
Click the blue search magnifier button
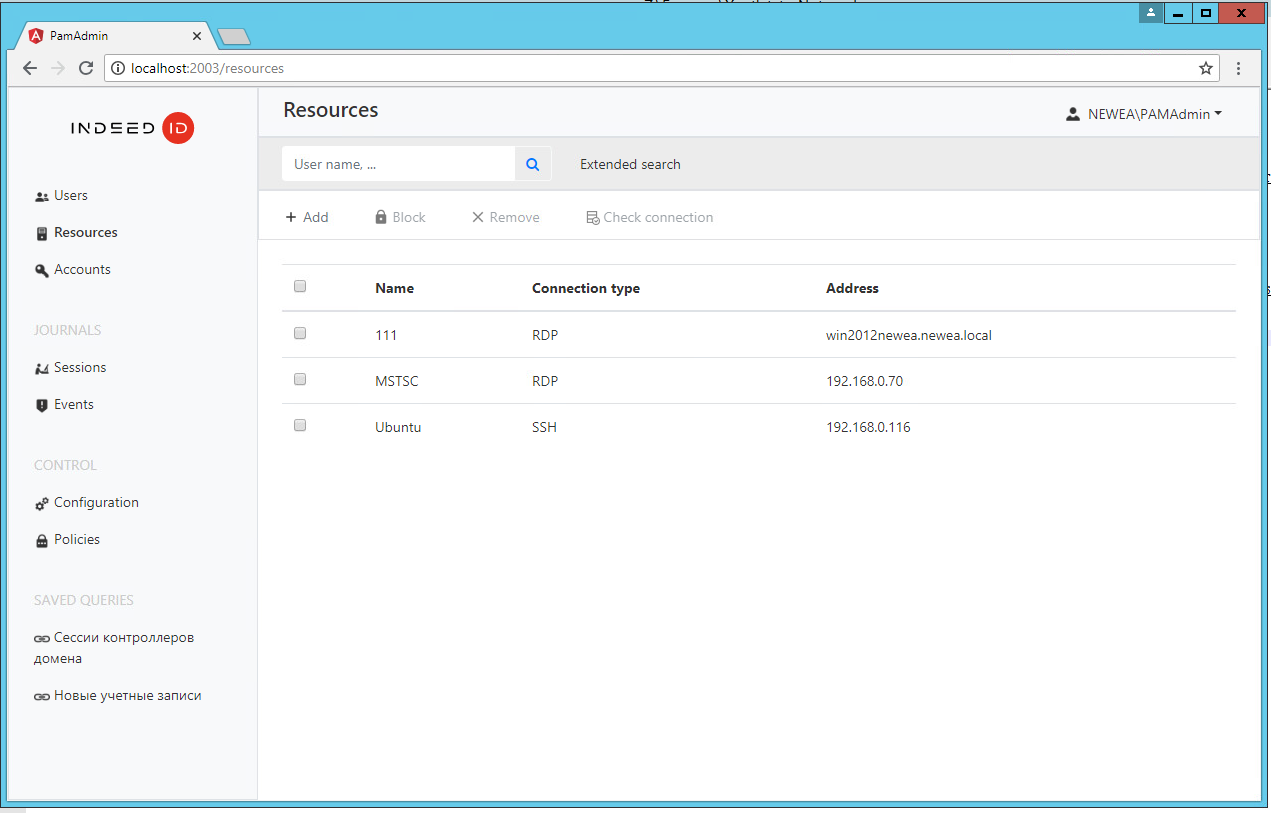[x=533, y=164]
